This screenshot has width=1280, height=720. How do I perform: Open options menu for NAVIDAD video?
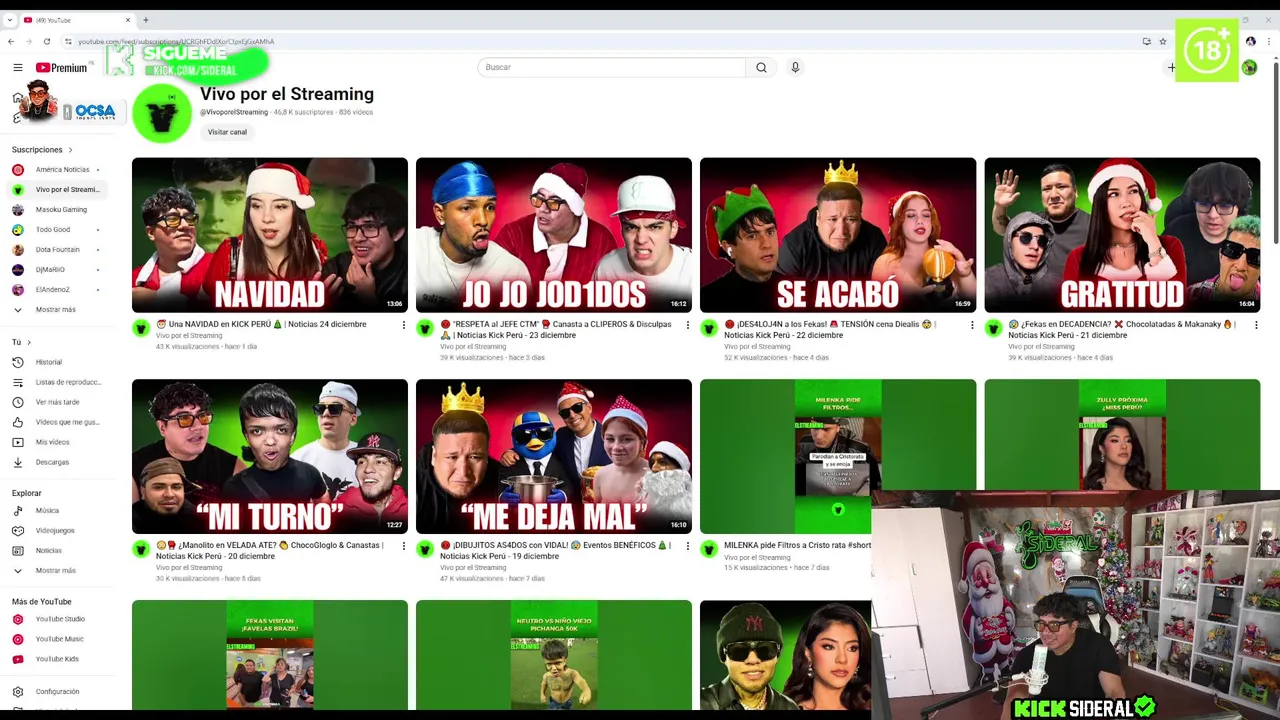404,325
